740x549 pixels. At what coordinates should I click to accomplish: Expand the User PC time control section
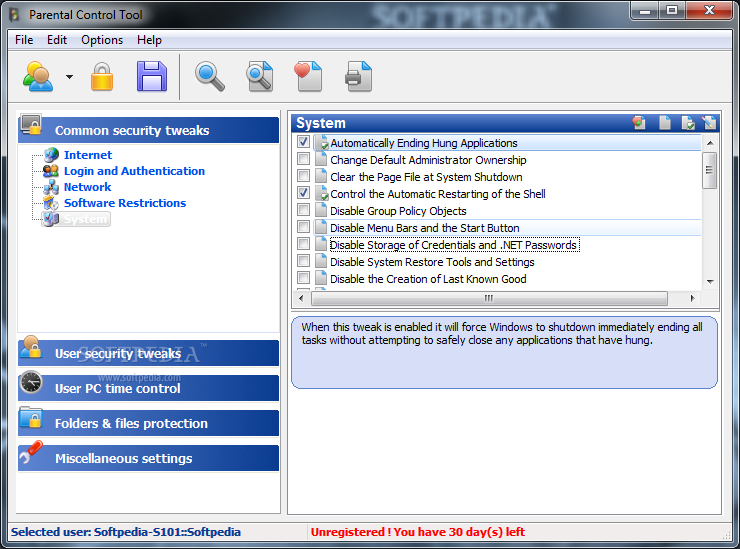pyautogui.click(x=148, y=389)
